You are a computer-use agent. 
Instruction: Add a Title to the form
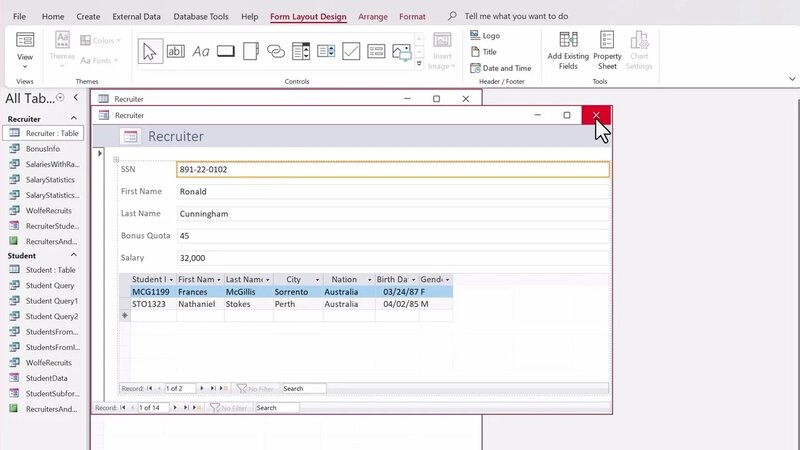pos(483,52)
